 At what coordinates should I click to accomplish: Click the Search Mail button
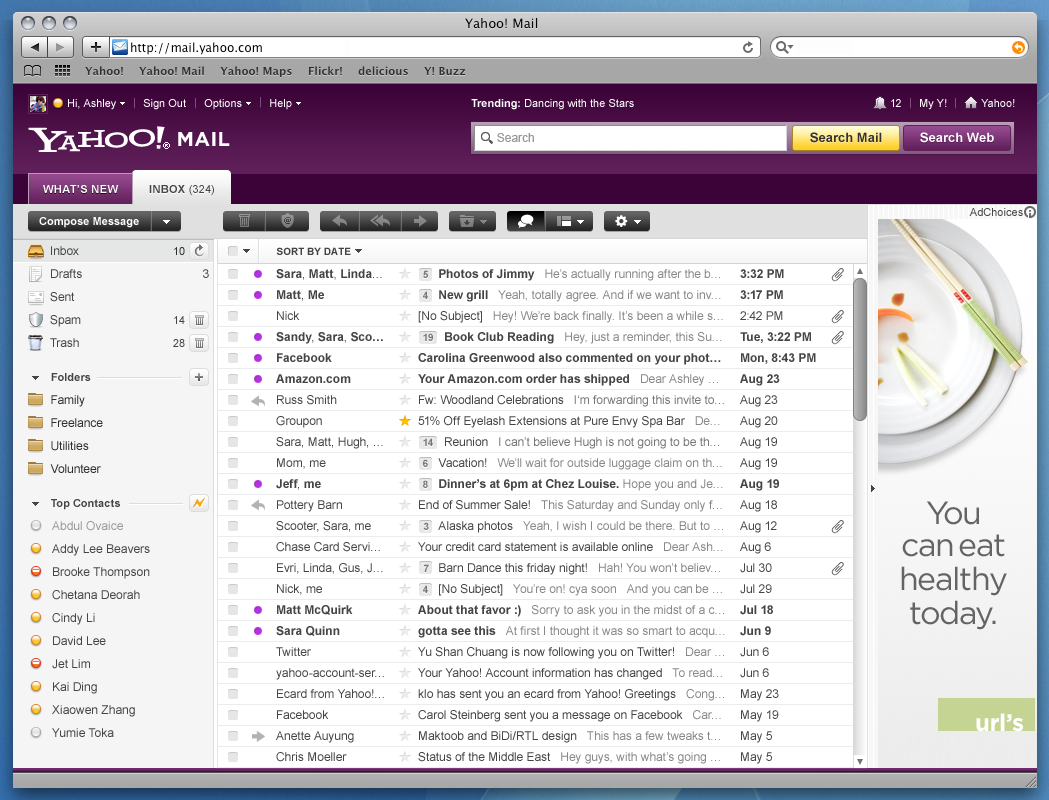click(x=846, y=138)
